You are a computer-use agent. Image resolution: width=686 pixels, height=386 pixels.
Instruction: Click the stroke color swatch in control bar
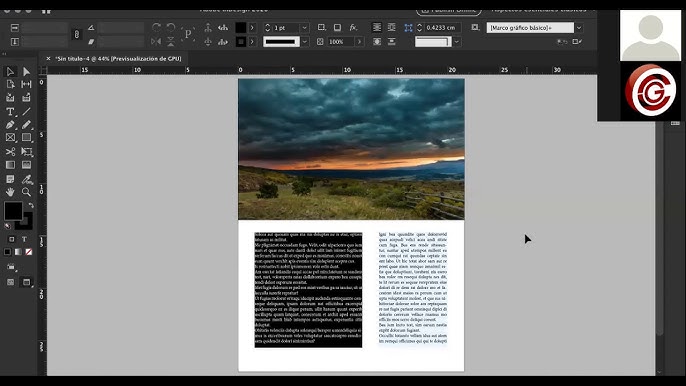[x=241, y=42]
